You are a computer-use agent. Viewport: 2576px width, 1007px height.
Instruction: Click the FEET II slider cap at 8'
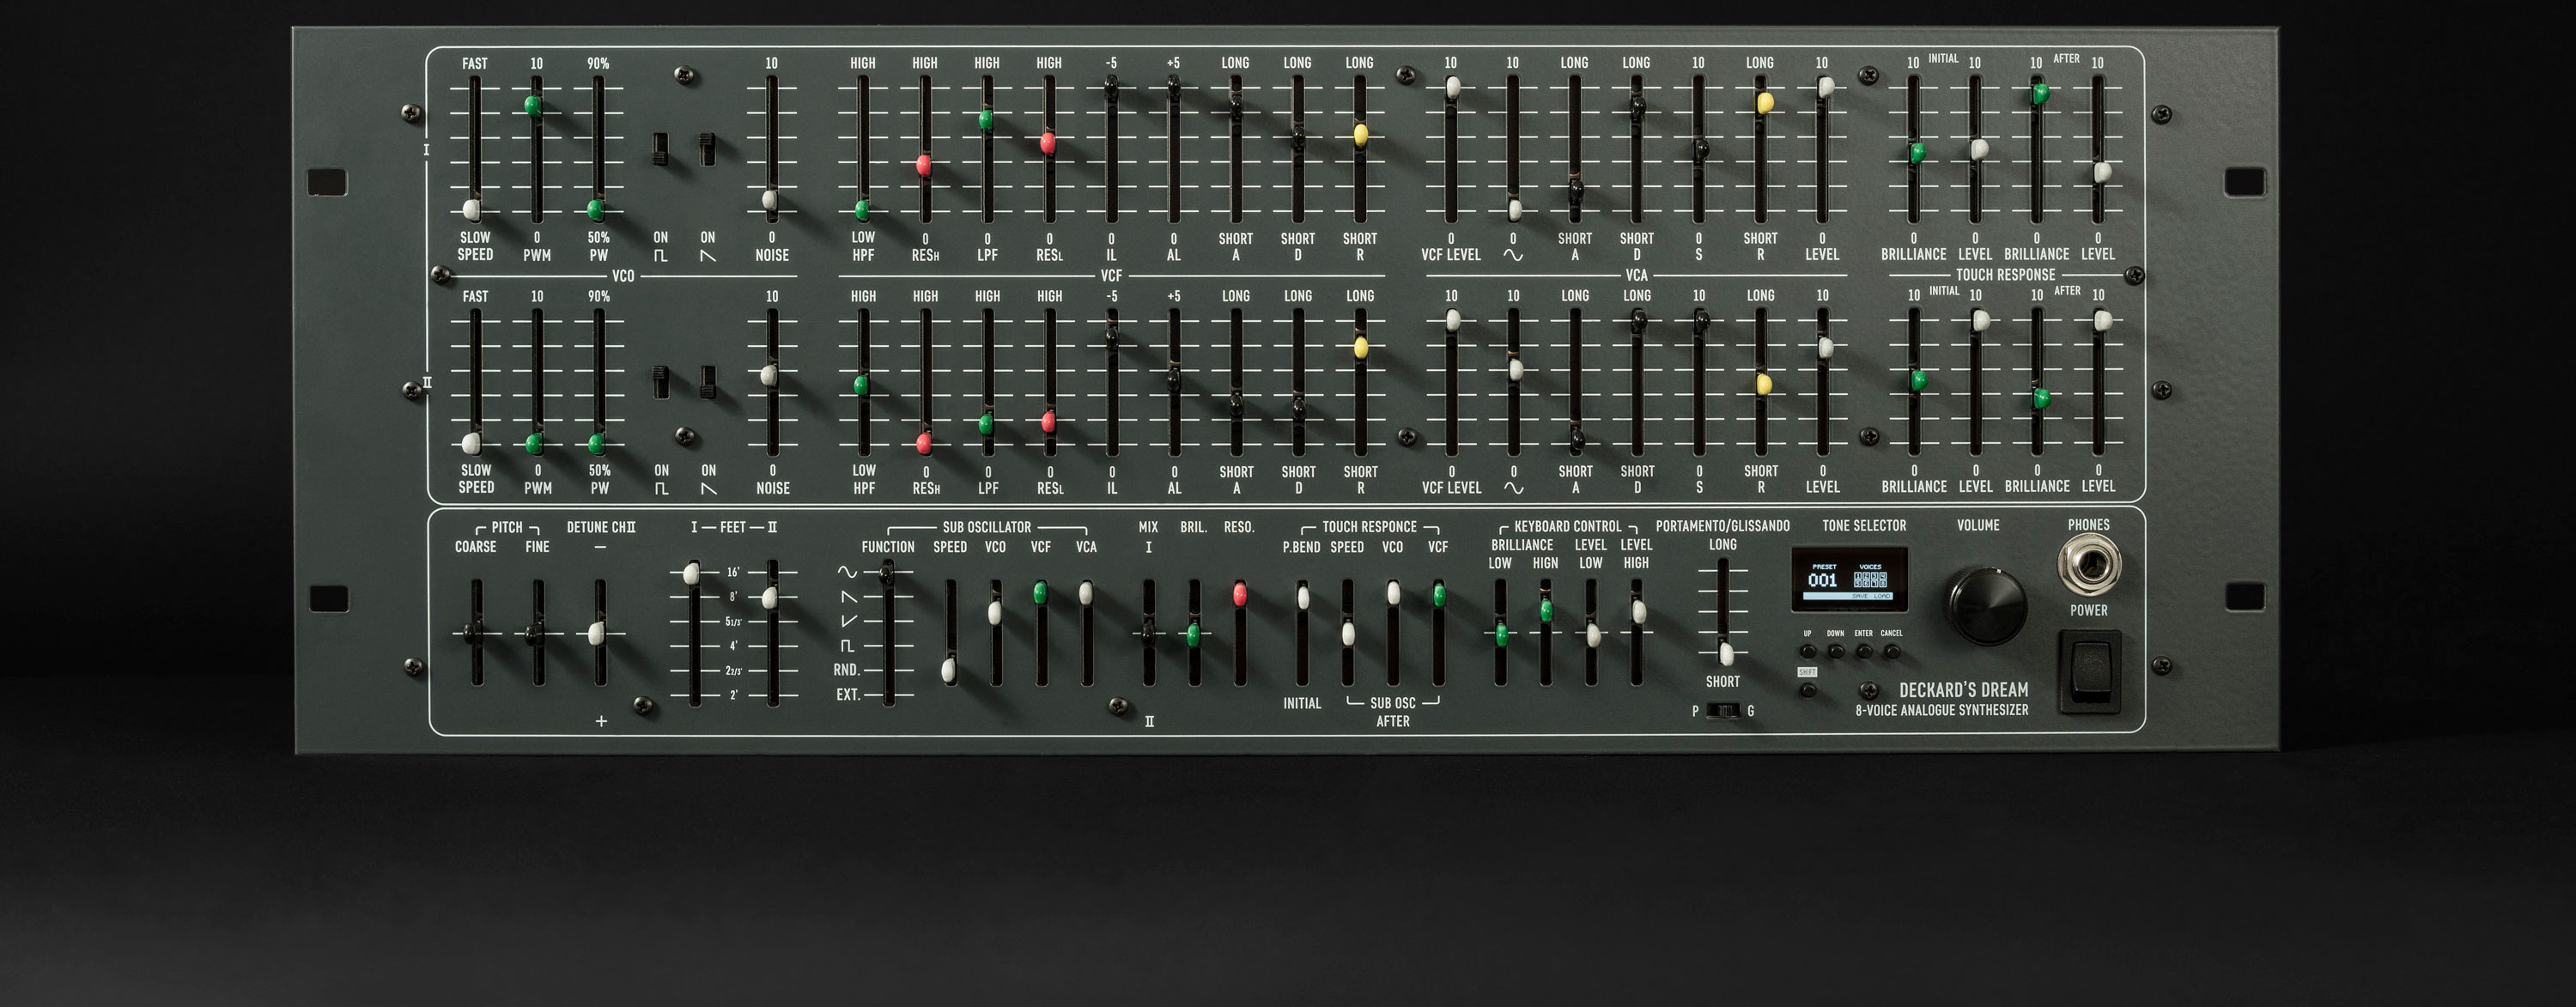coord(769,597)
